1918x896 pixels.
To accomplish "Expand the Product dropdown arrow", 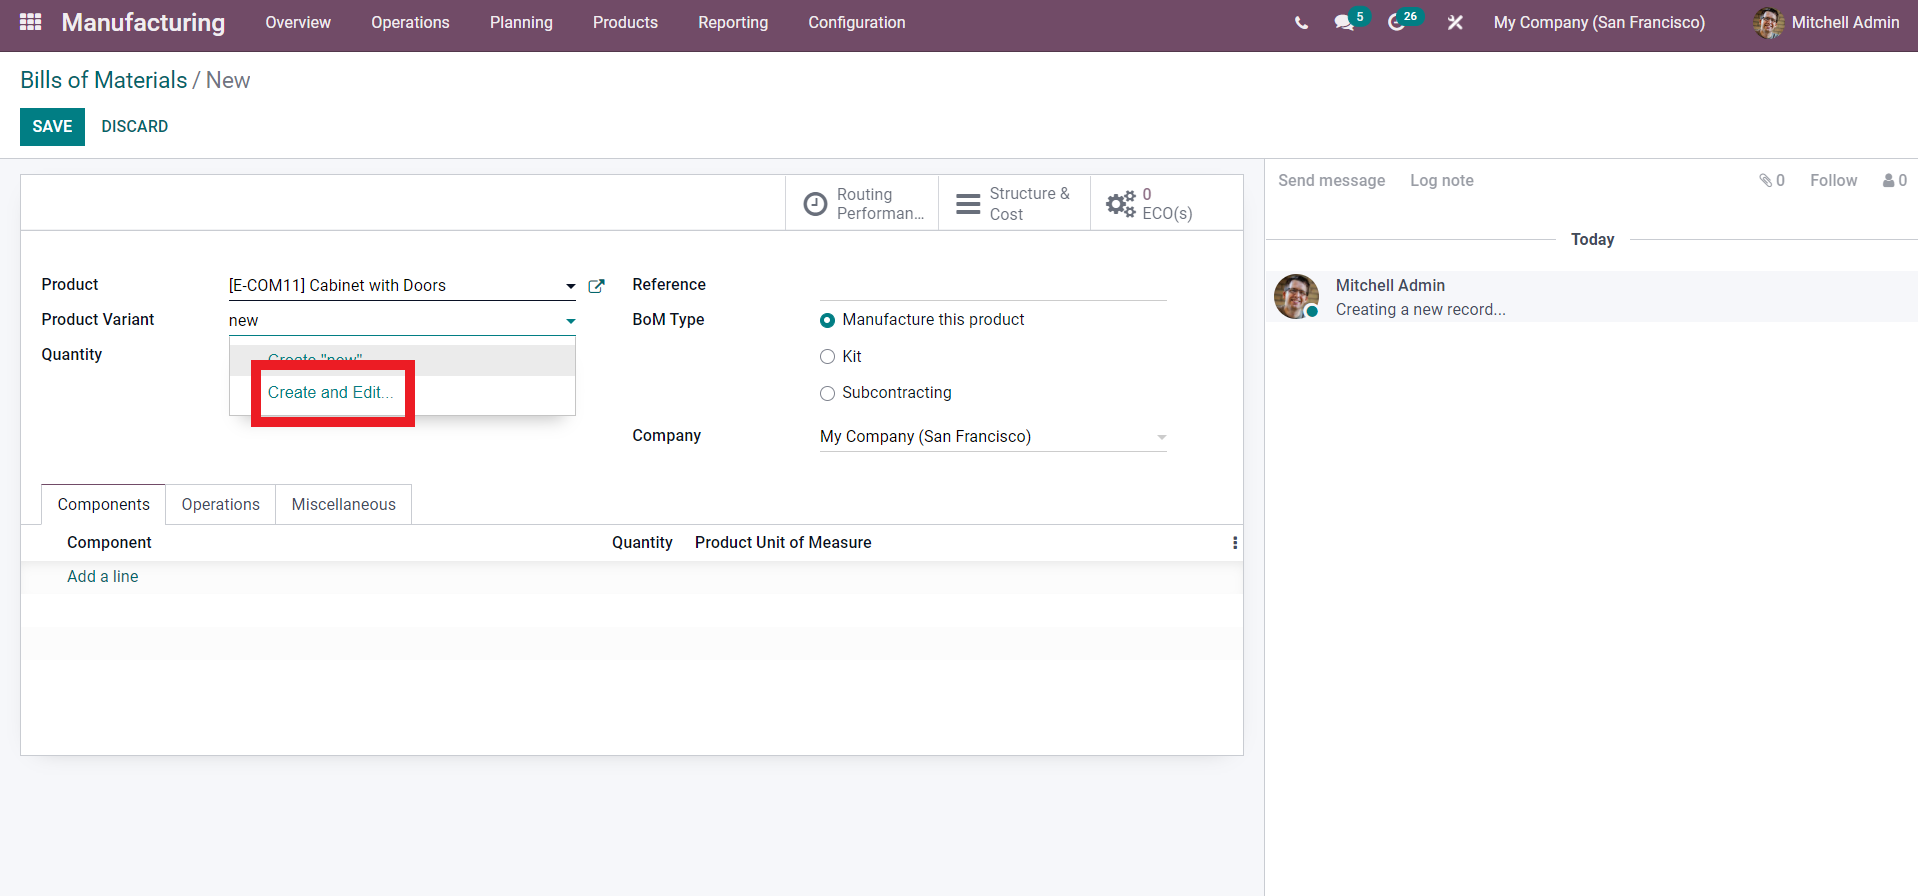I will click(570, 286).
